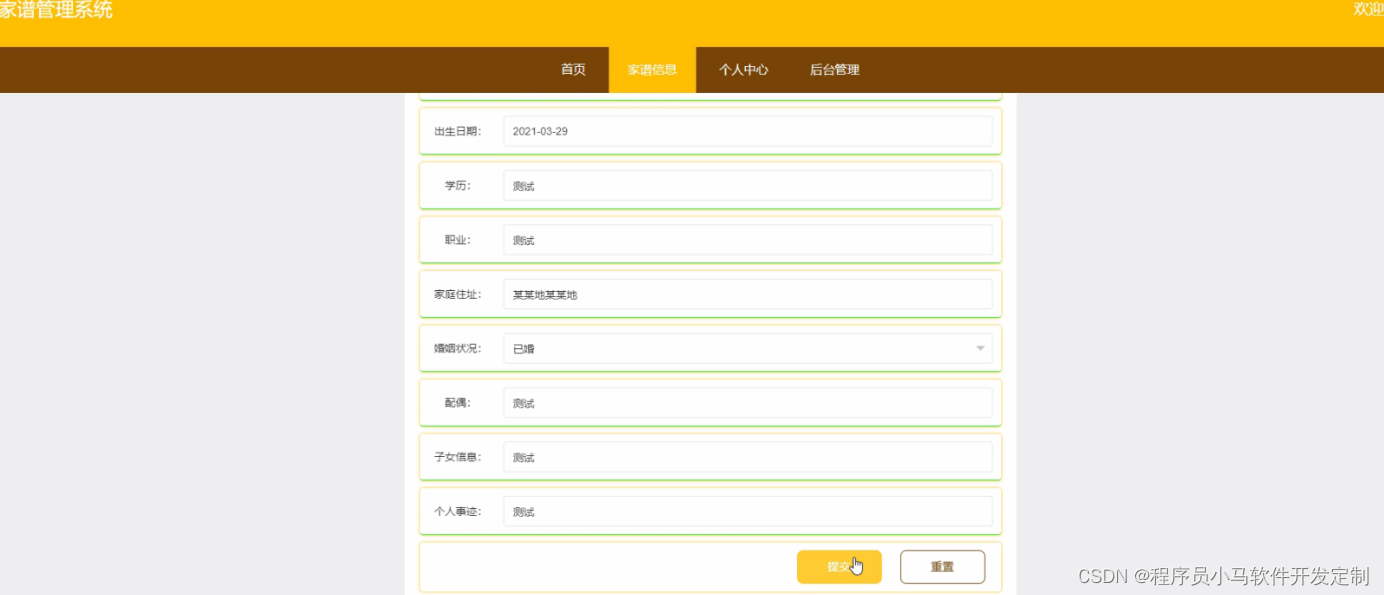Open the 婚姻状况 marital status dropdown

coord(749,348)
